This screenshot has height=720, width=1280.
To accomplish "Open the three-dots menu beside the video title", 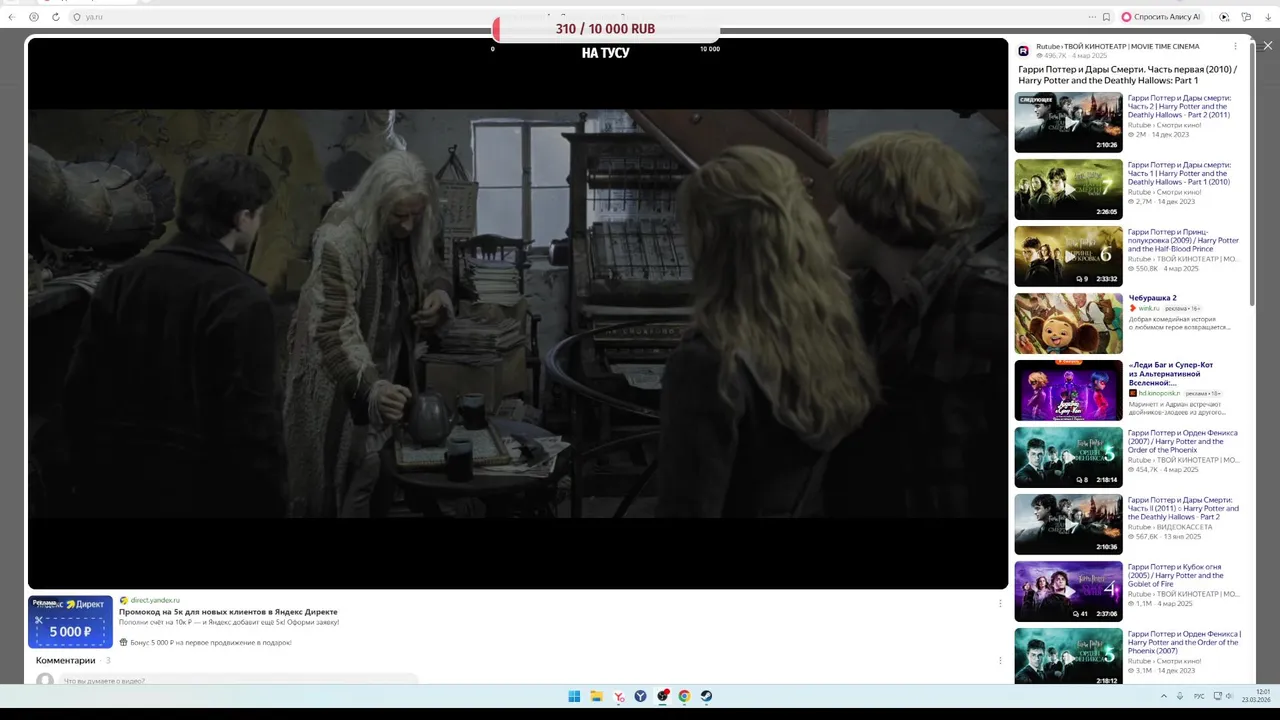I will pyautogui.click(x=1235, y=46).
